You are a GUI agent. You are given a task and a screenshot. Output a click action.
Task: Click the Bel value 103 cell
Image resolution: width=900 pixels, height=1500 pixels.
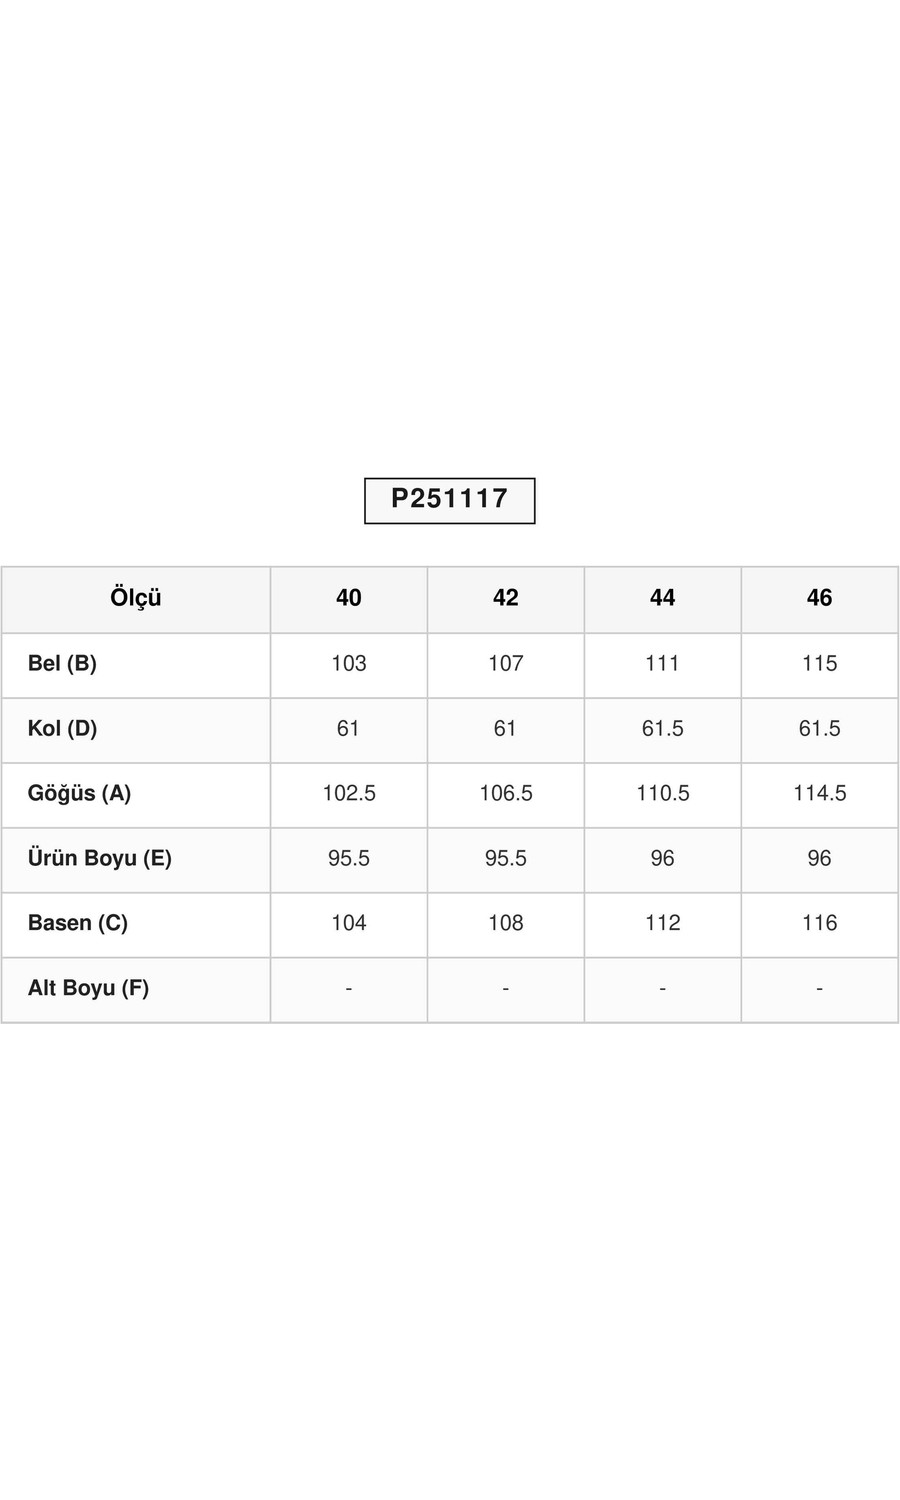(x=348, y=664)
